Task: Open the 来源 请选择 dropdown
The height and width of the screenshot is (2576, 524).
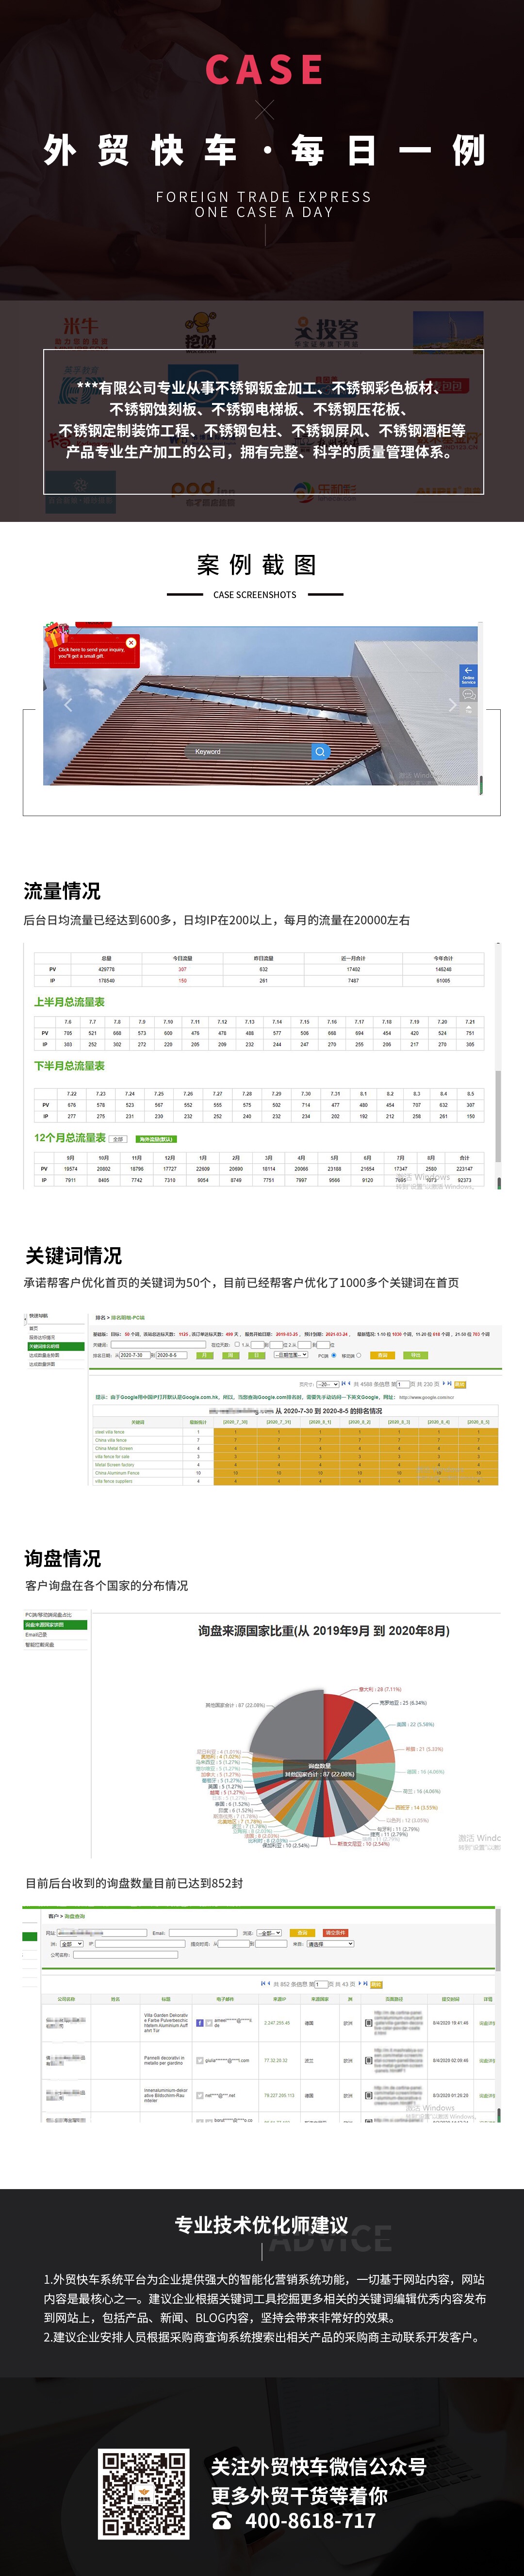Action: 330,1944
